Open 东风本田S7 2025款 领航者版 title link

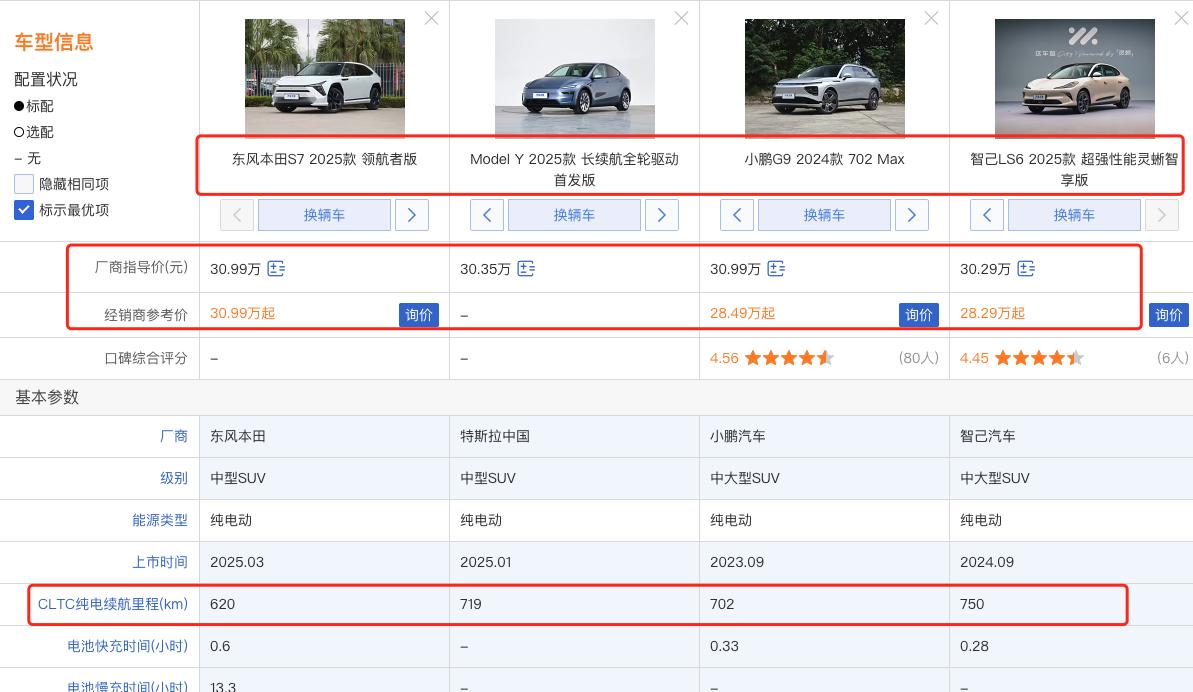pos(325,159)
